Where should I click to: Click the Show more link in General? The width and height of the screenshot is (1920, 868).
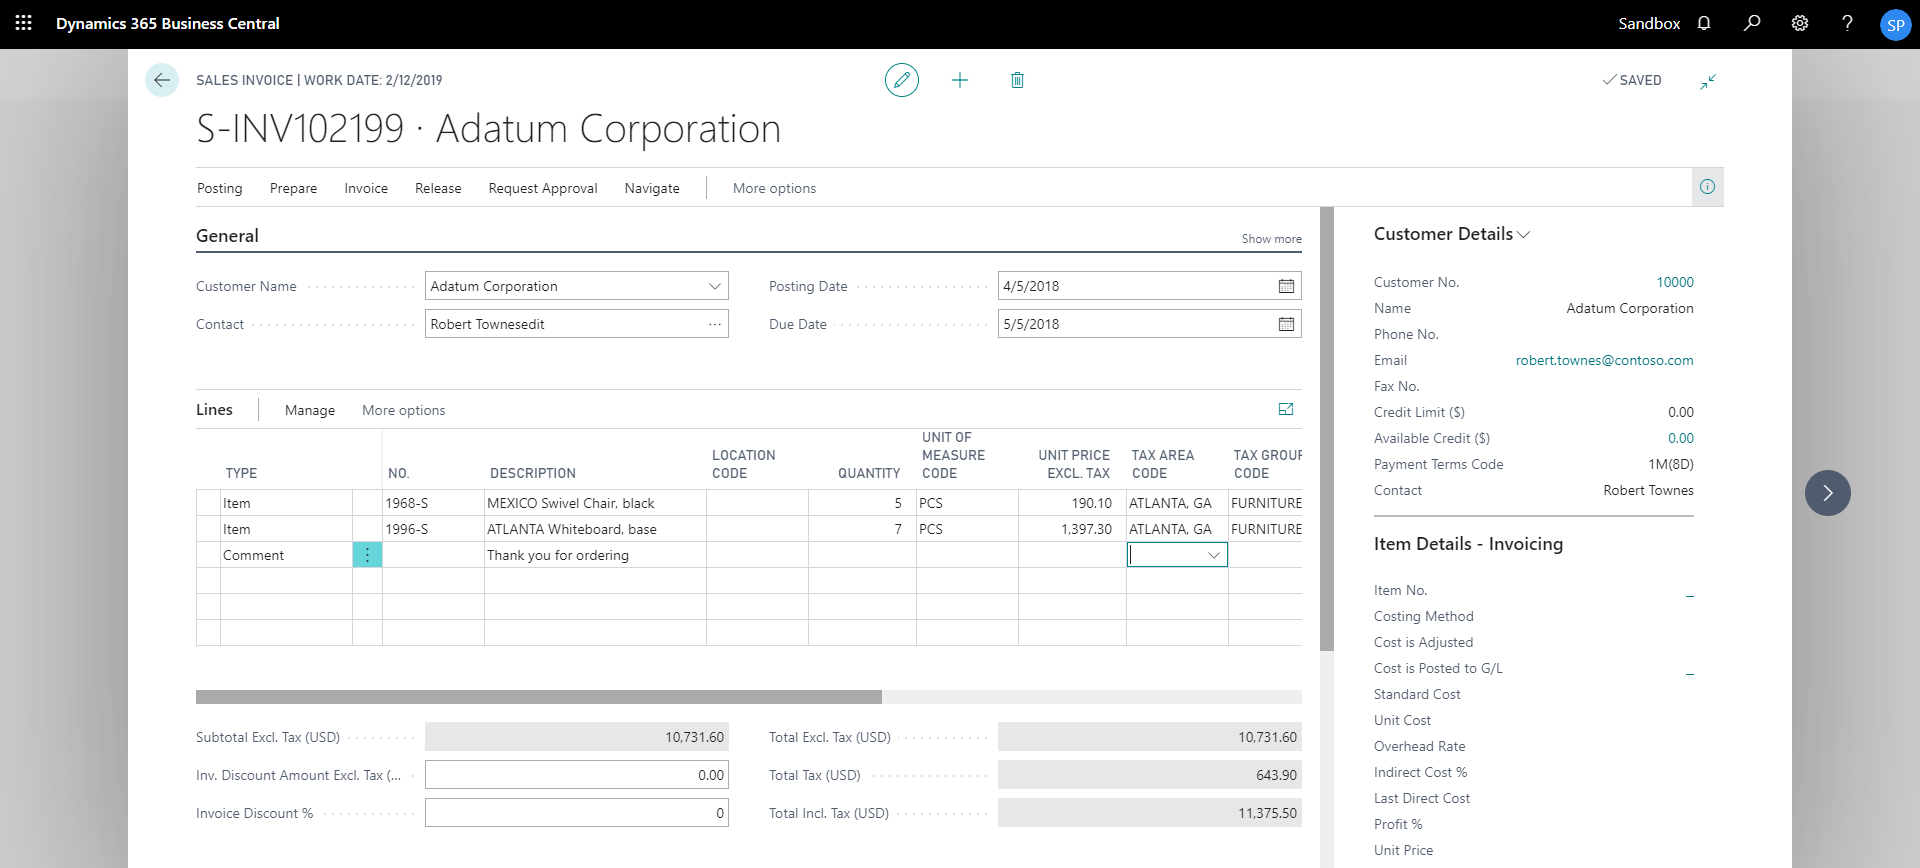(x=1271, y=239)
